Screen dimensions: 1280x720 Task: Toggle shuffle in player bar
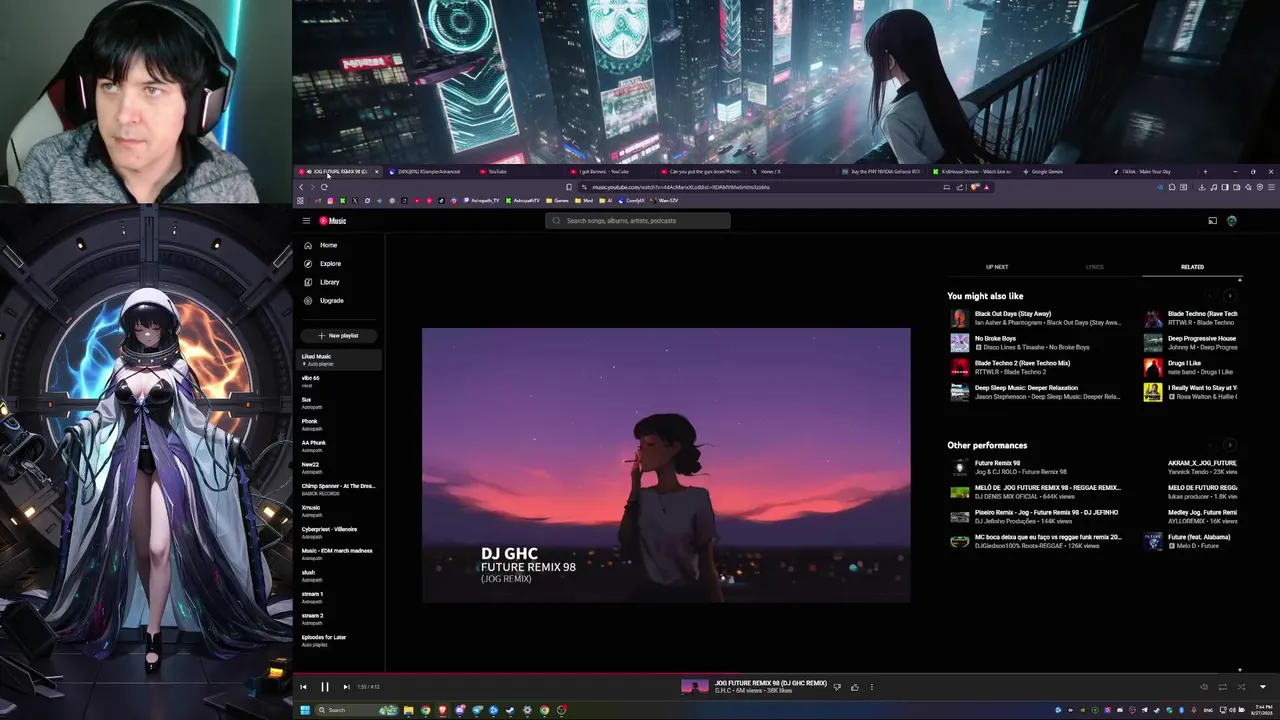(1241, 687)
